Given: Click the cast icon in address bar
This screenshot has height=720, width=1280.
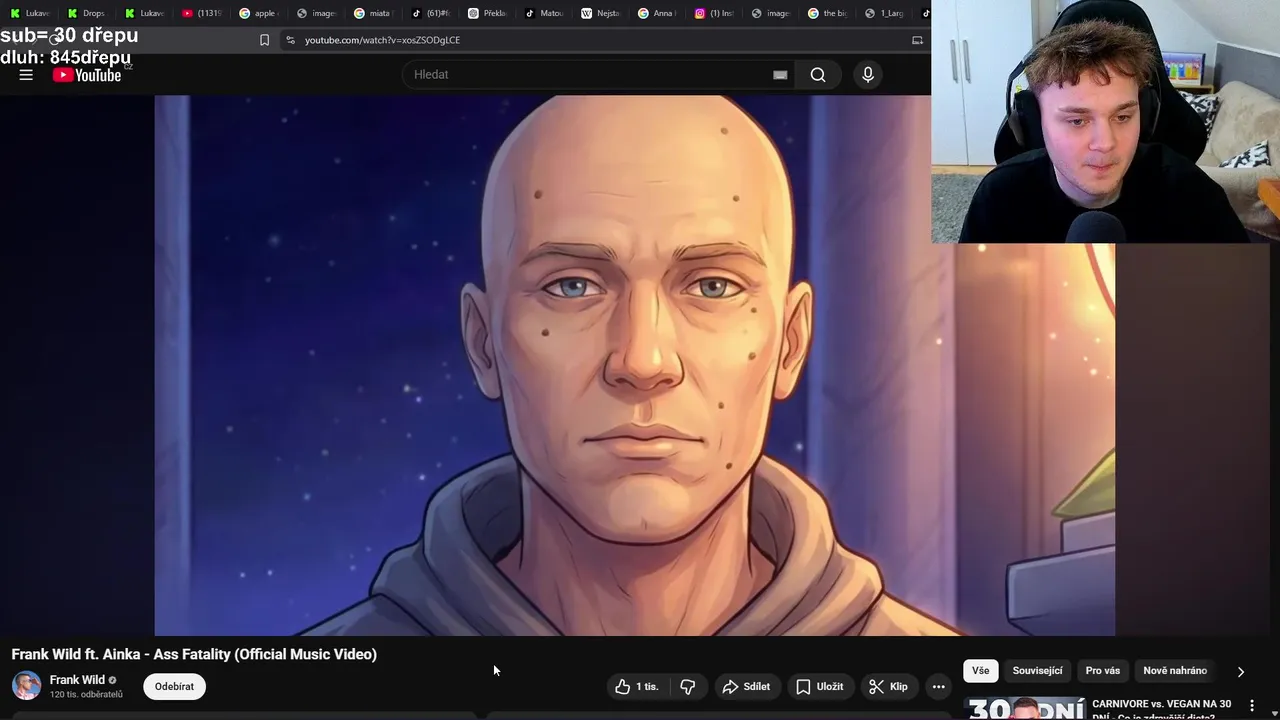Looking at the screenshot, I should pos(917,40).
